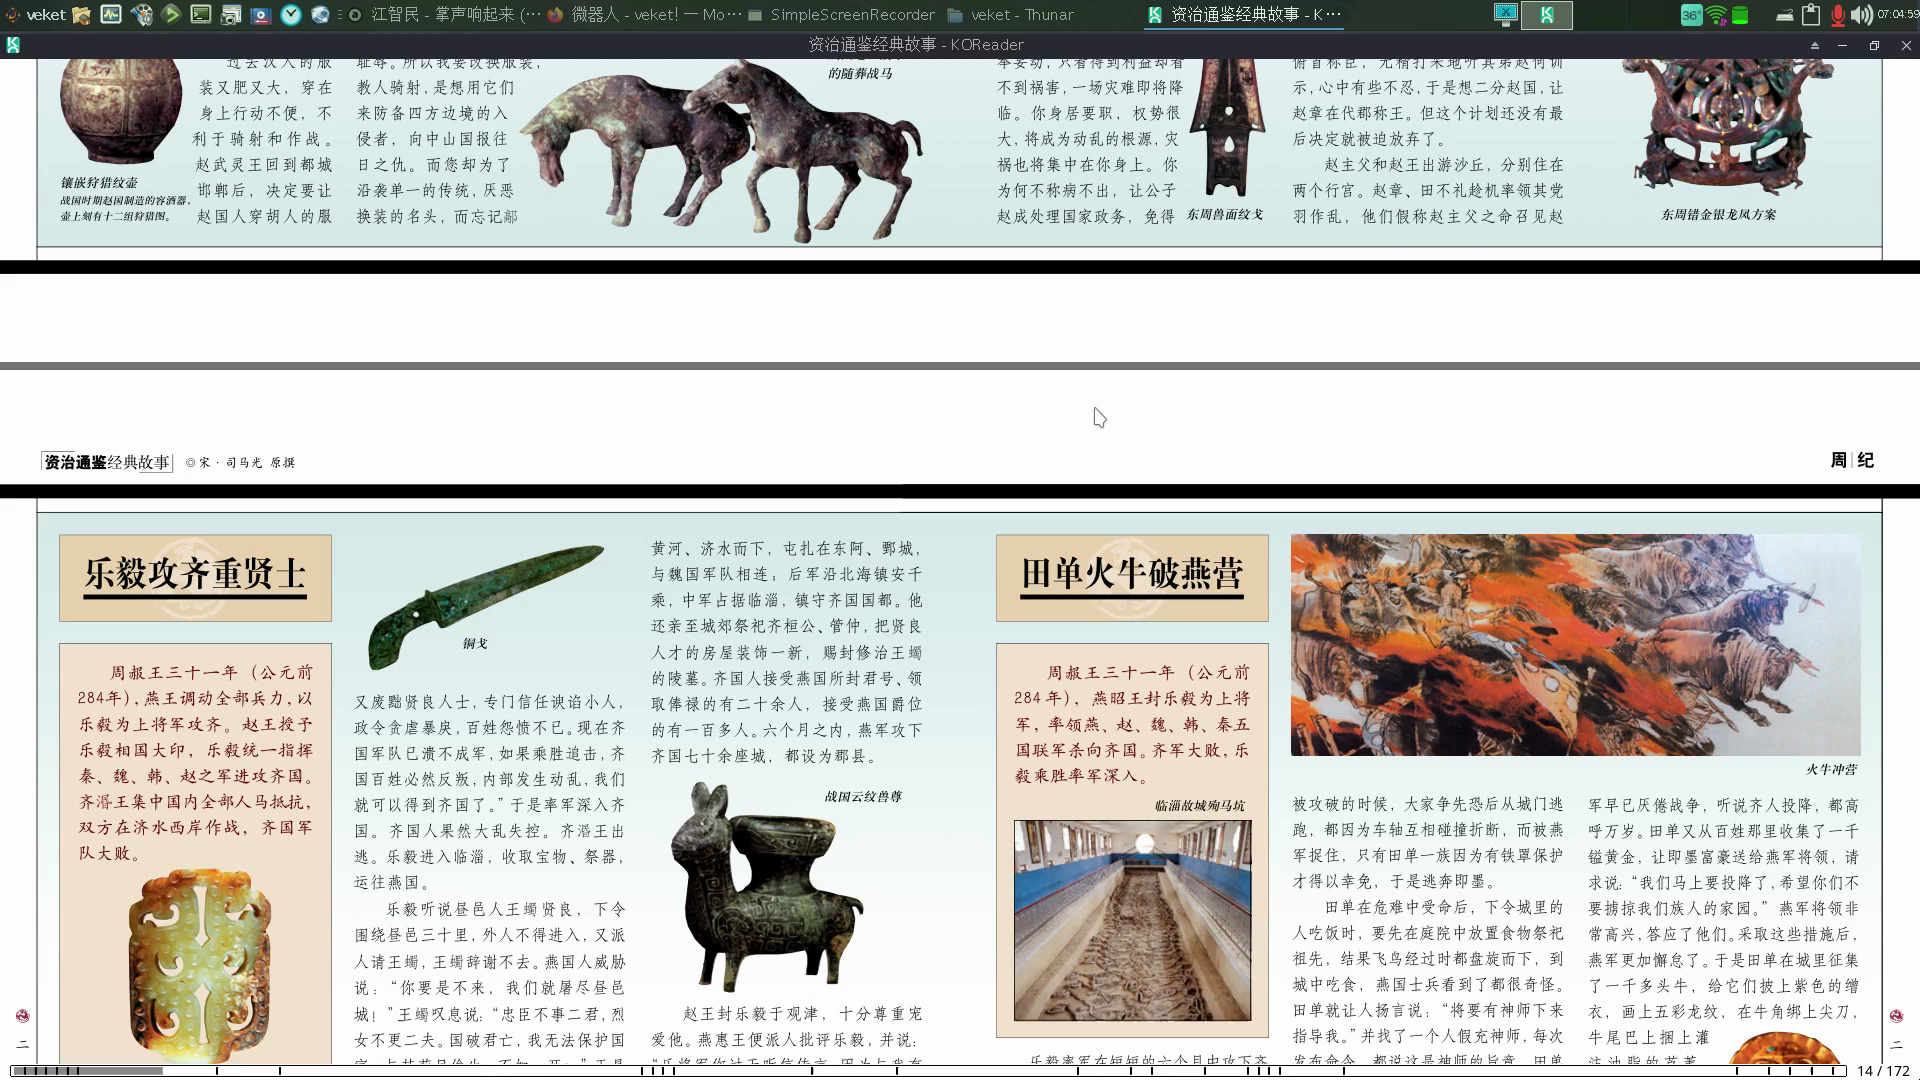Open the flat scanner-like tray icon

[x=1785, y=15]
